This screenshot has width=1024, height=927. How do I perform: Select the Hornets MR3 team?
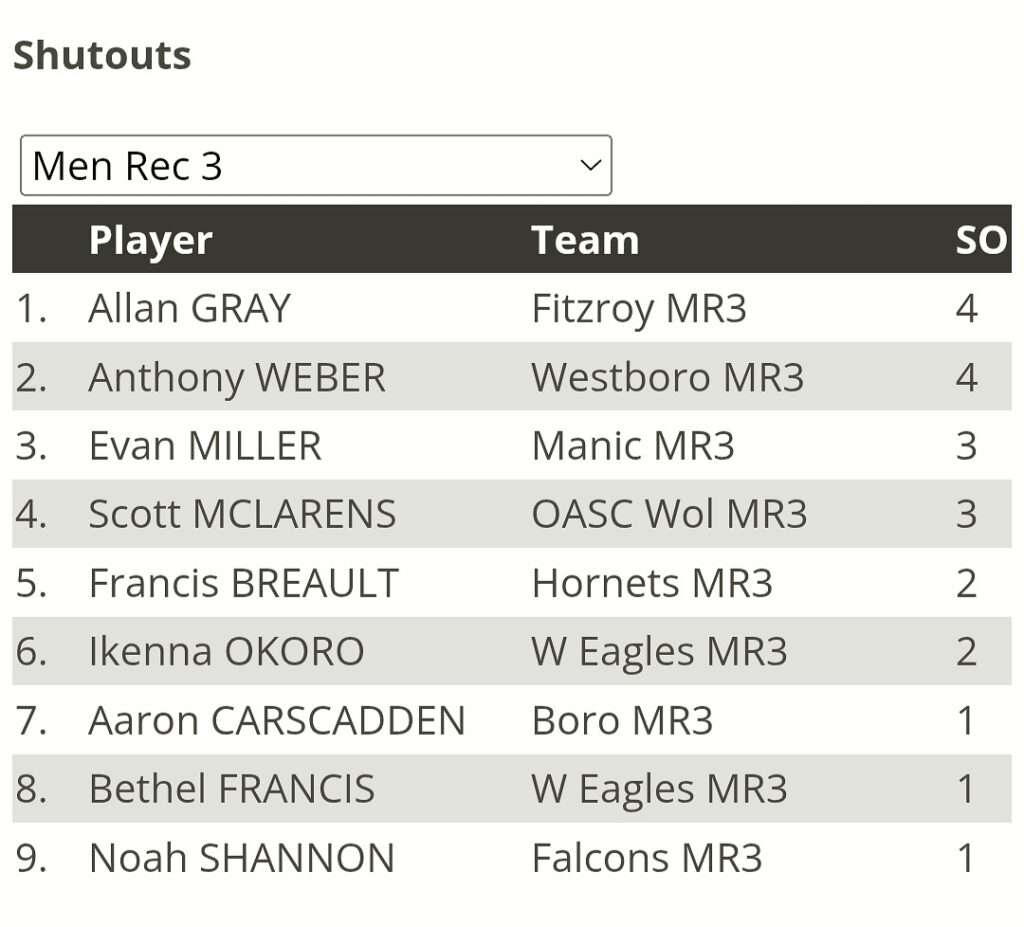(652, 584)
